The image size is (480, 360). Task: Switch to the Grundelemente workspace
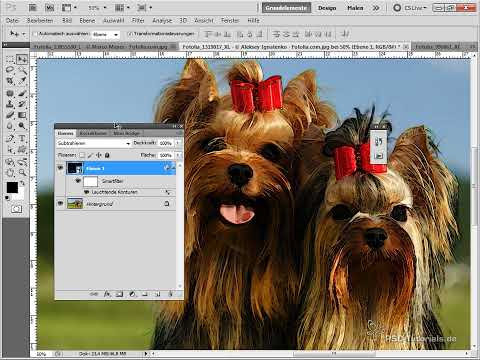pos(286,8)
